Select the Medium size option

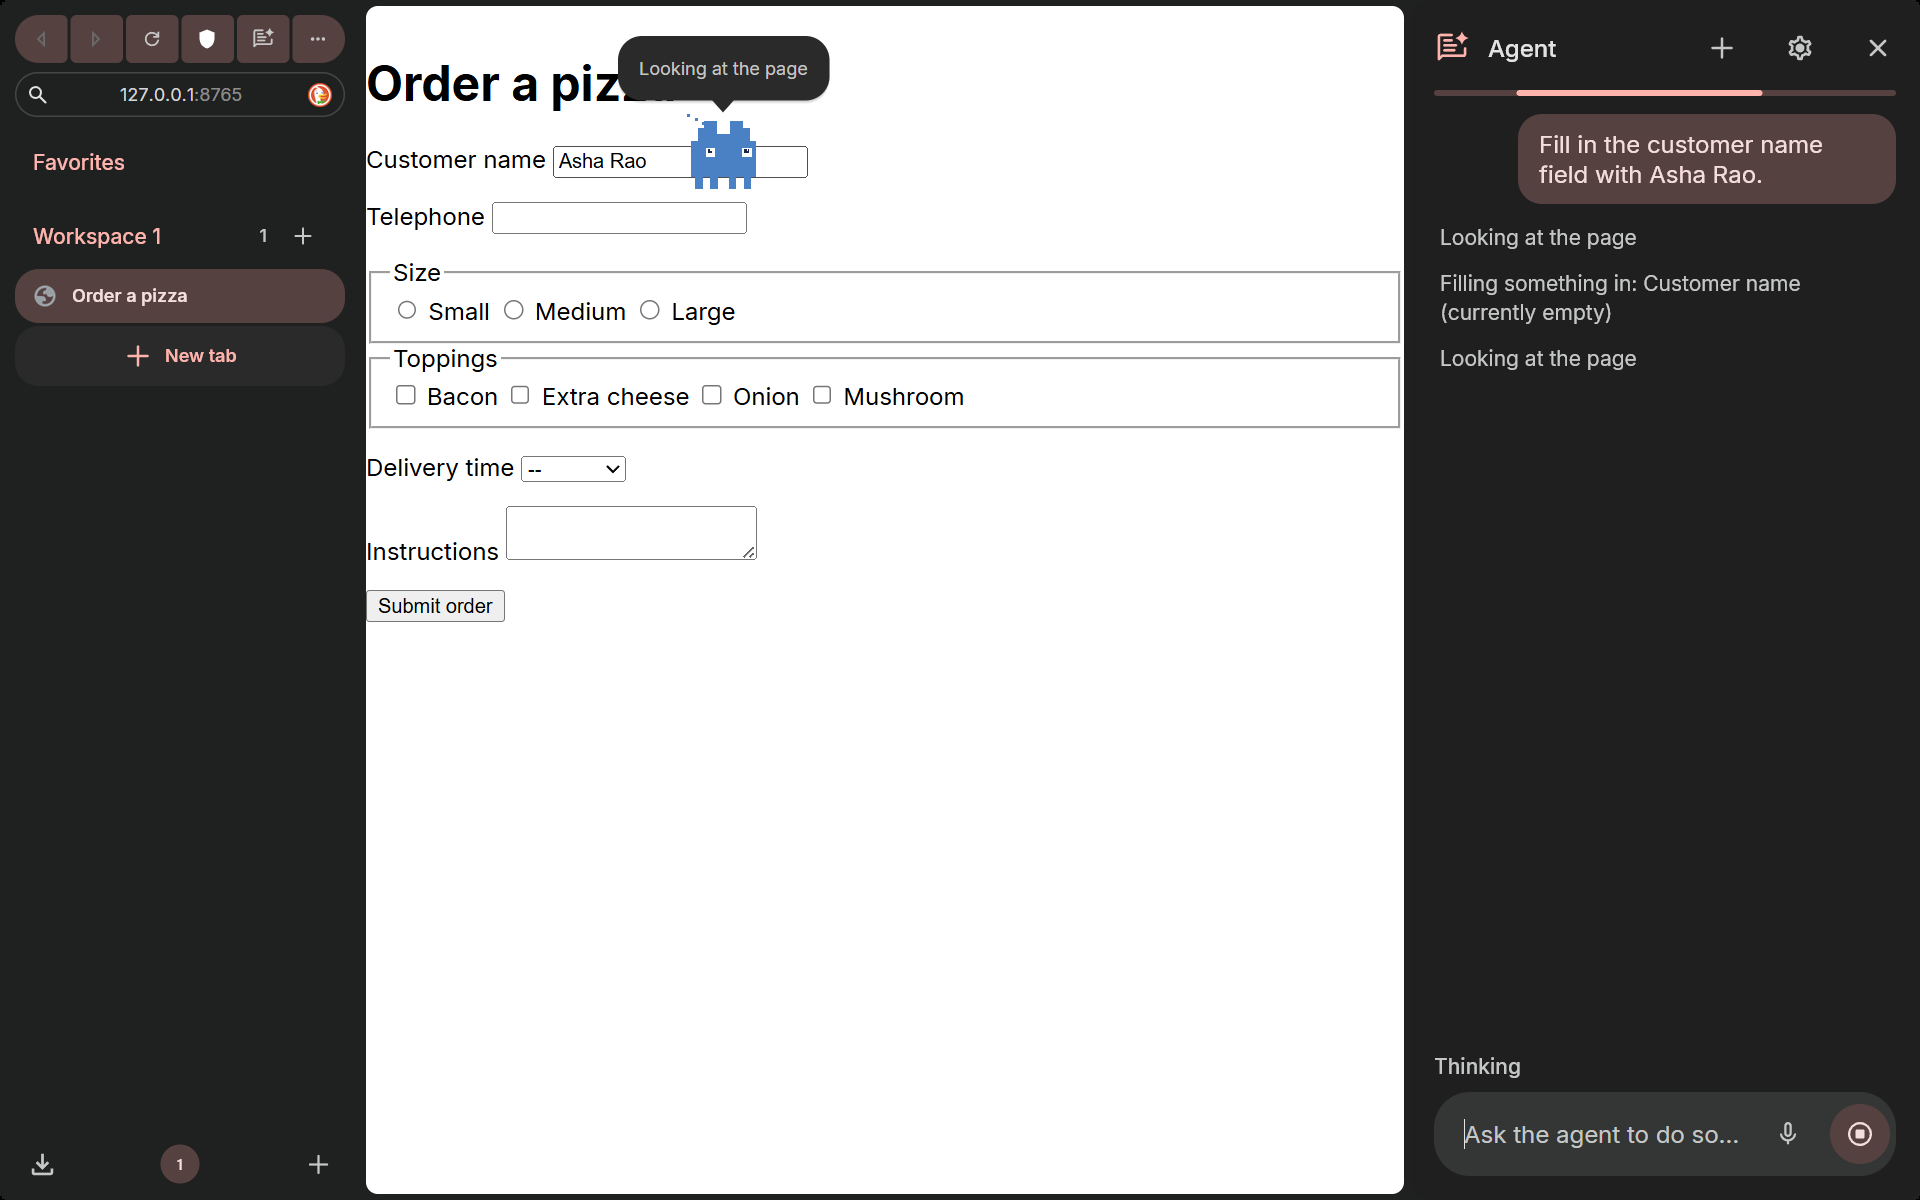pos(514,310)
